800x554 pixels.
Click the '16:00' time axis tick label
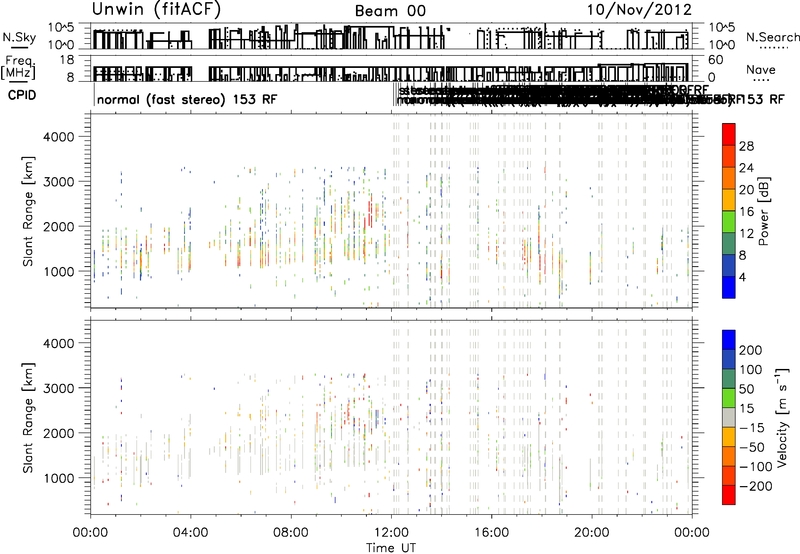point(491,533)
